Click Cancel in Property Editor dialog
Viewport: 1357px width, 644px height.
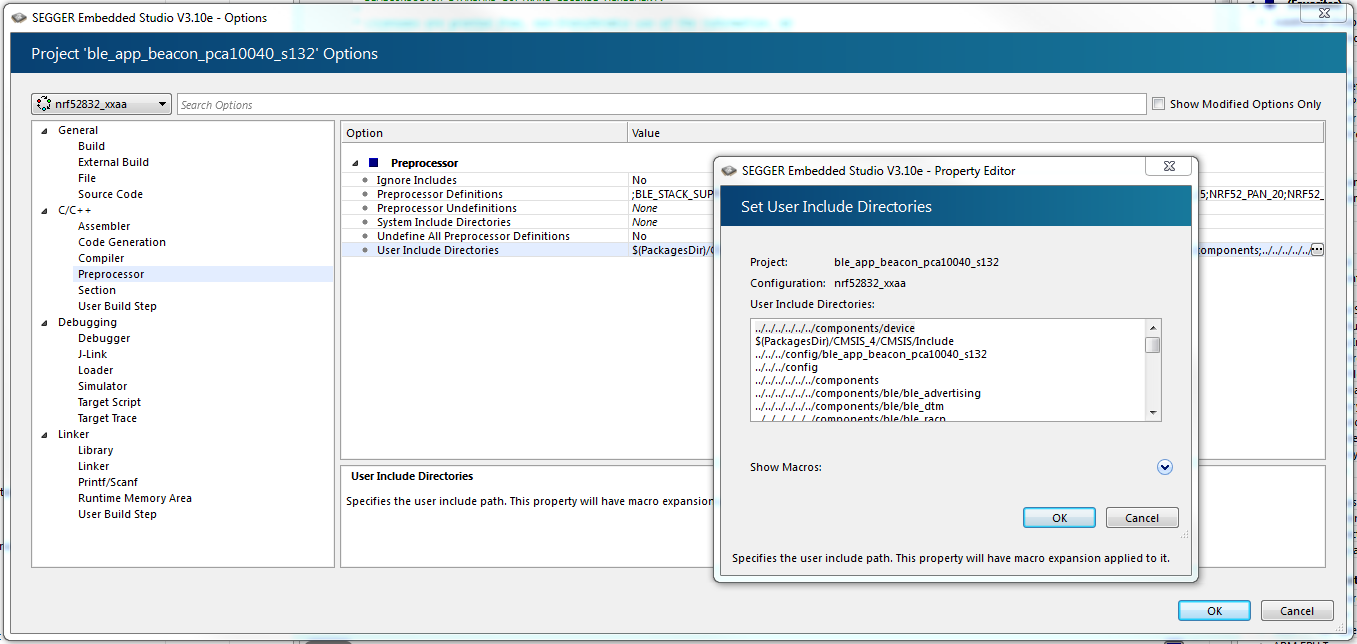1142,518
